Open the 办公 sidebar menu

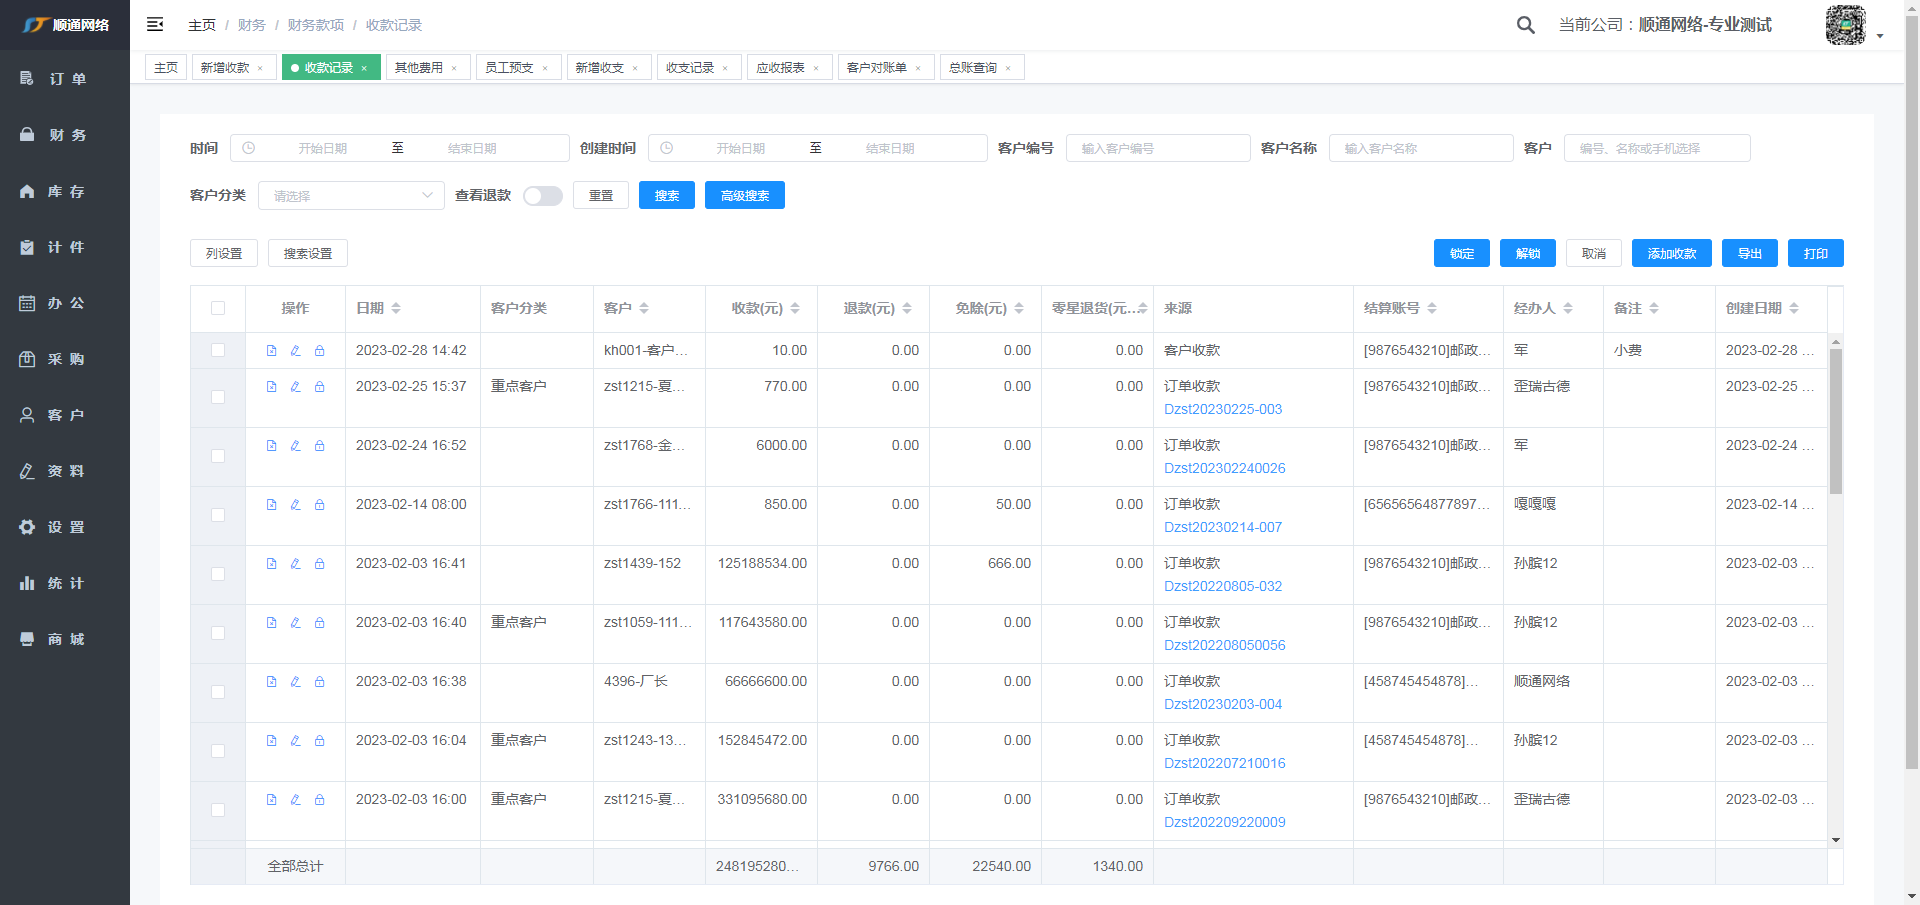(65, 303)
